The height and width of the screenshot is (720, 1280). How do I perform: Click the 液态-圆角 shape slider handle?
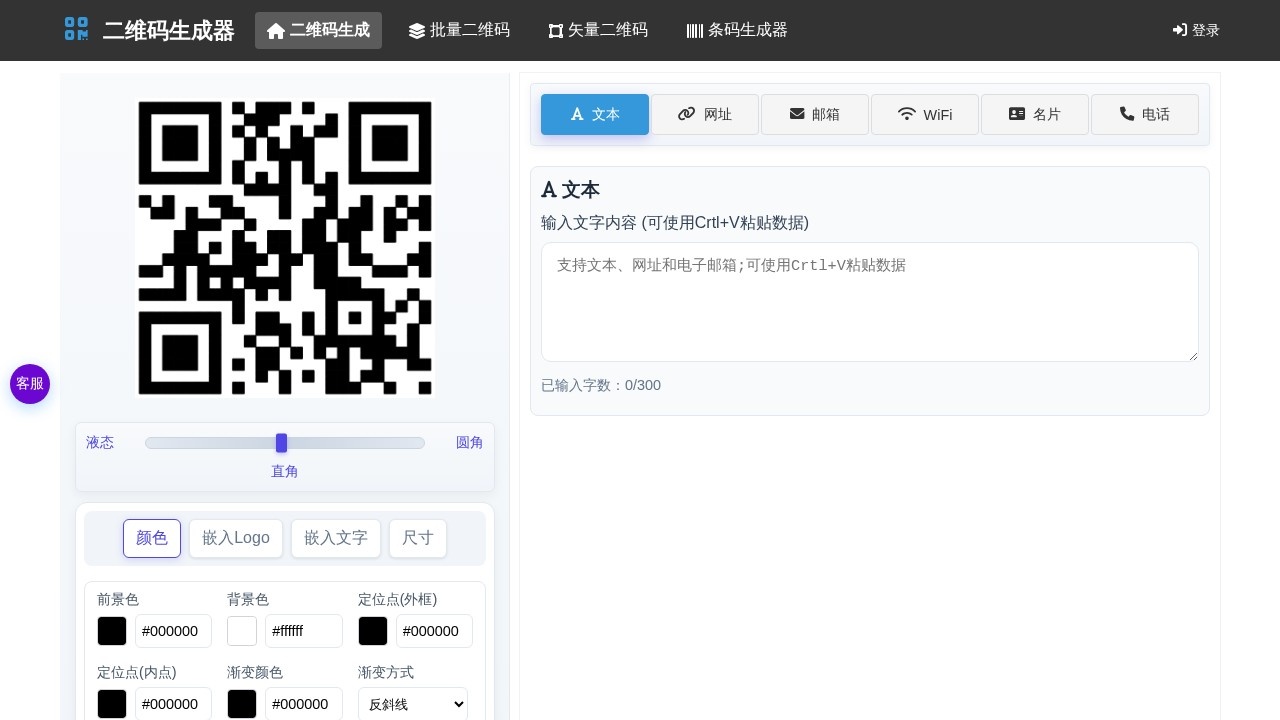[282, 443]
